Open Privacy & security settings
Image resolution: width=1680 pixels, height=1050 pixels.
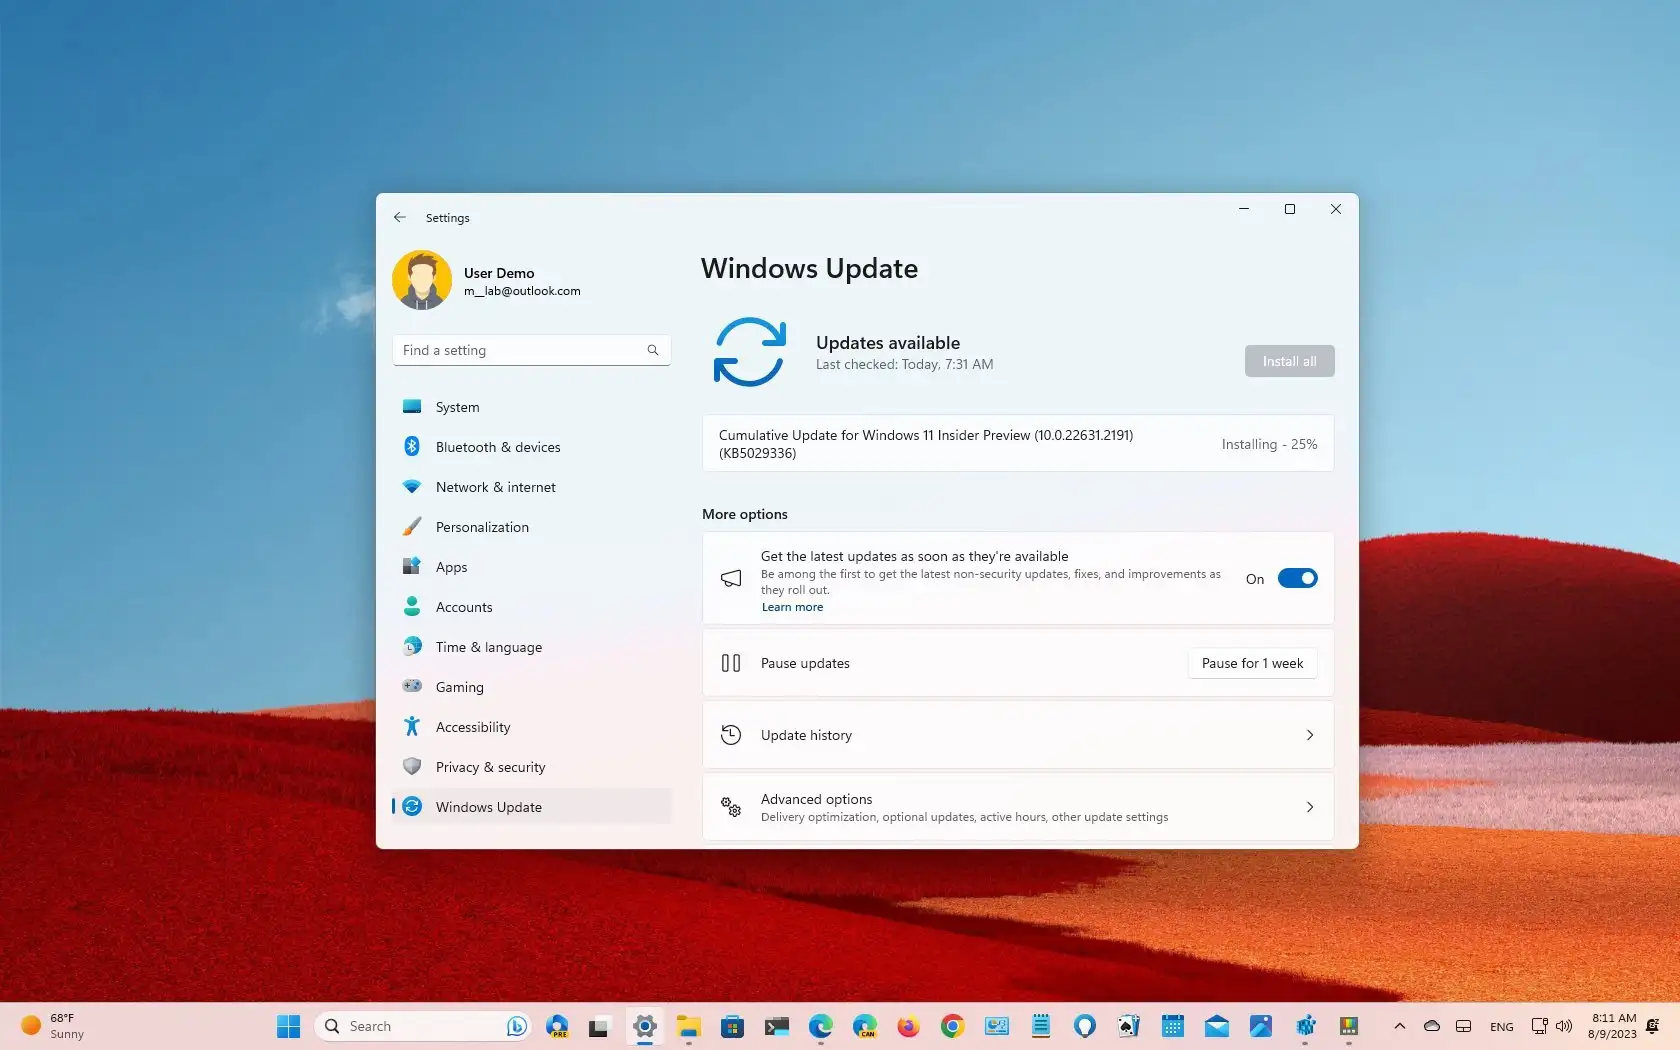(490, 767)
